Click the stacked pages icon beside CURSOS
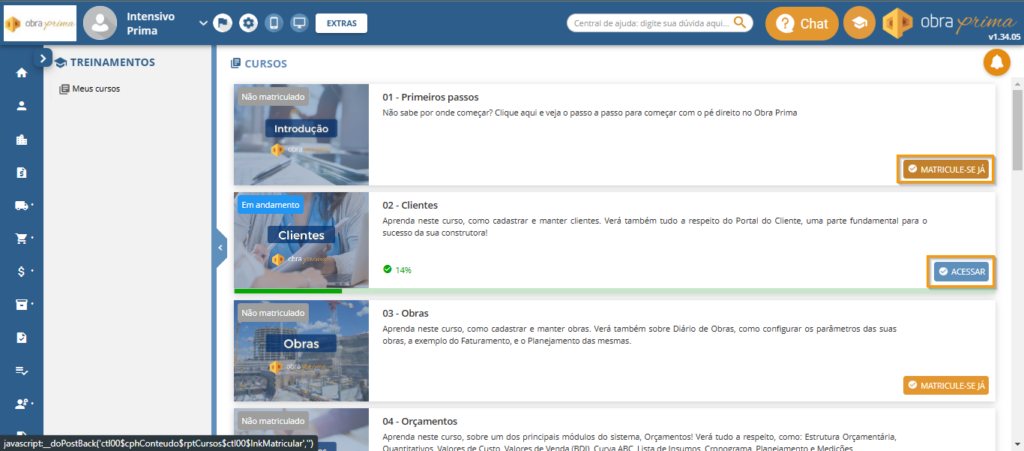Image resolution: width=1024 pixels, height=451 pixels. pyautogui.click(x=236, y=64)
